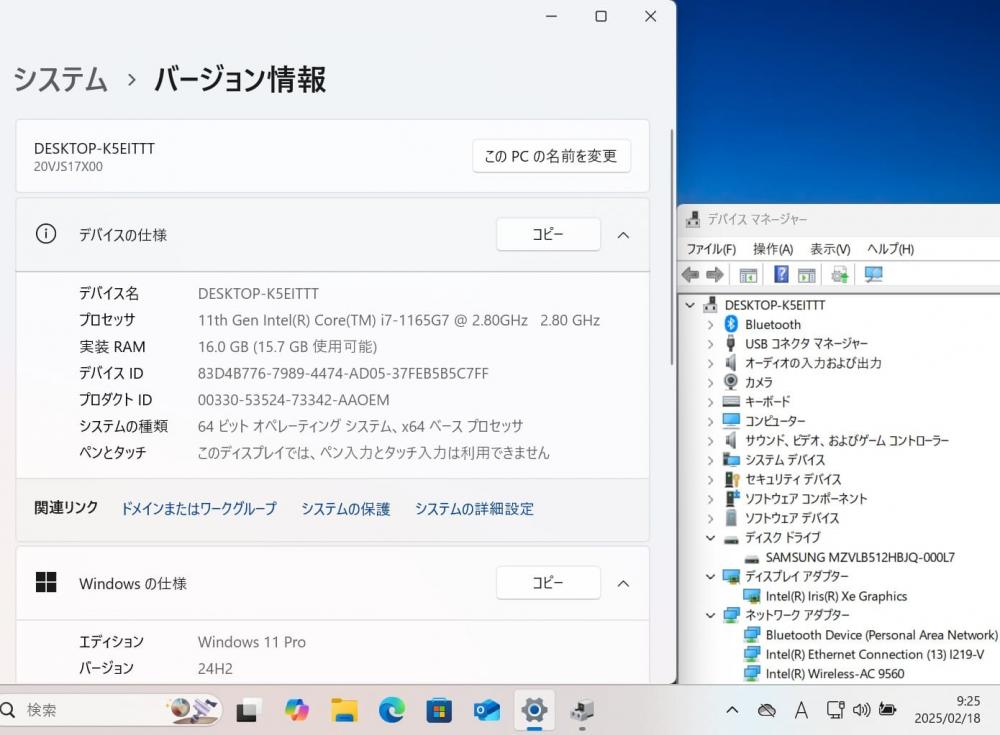Expand the カメラ device category
Viewport: 1000px width, 735px height.
pos(710,383)
